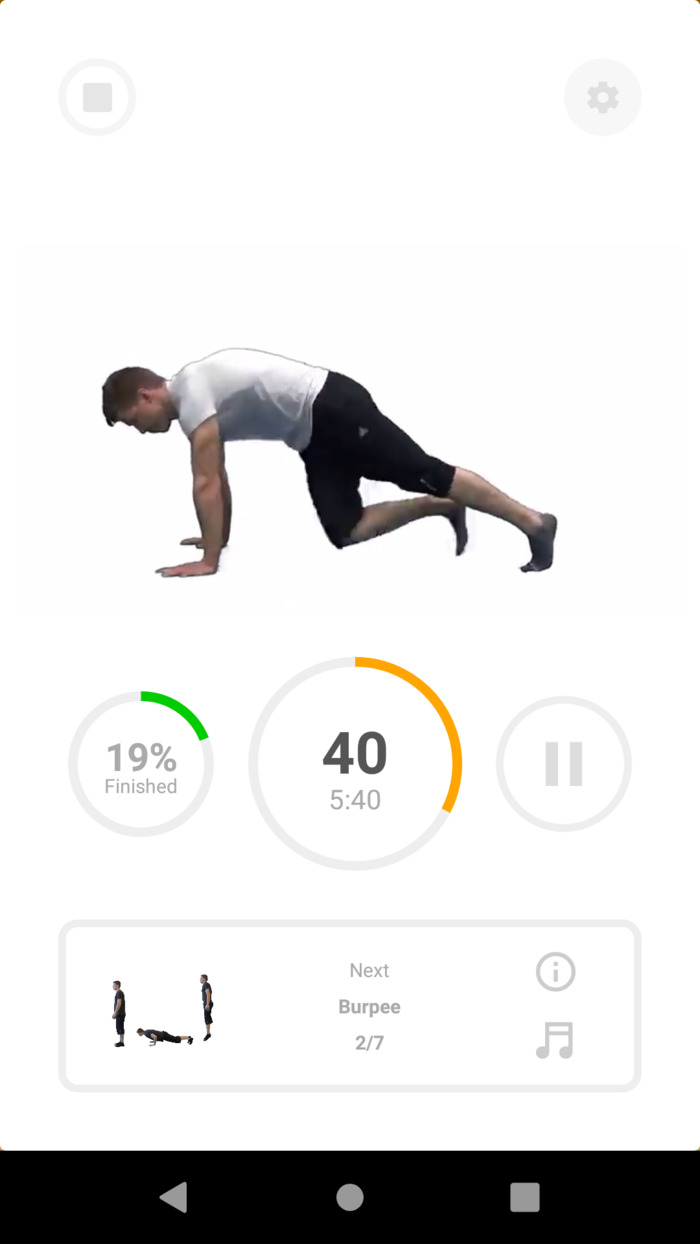Tap the 19% Finished progress circle
Image resolution: width=700 pixels, height=1244 pixels.
[x=141, y=764]
